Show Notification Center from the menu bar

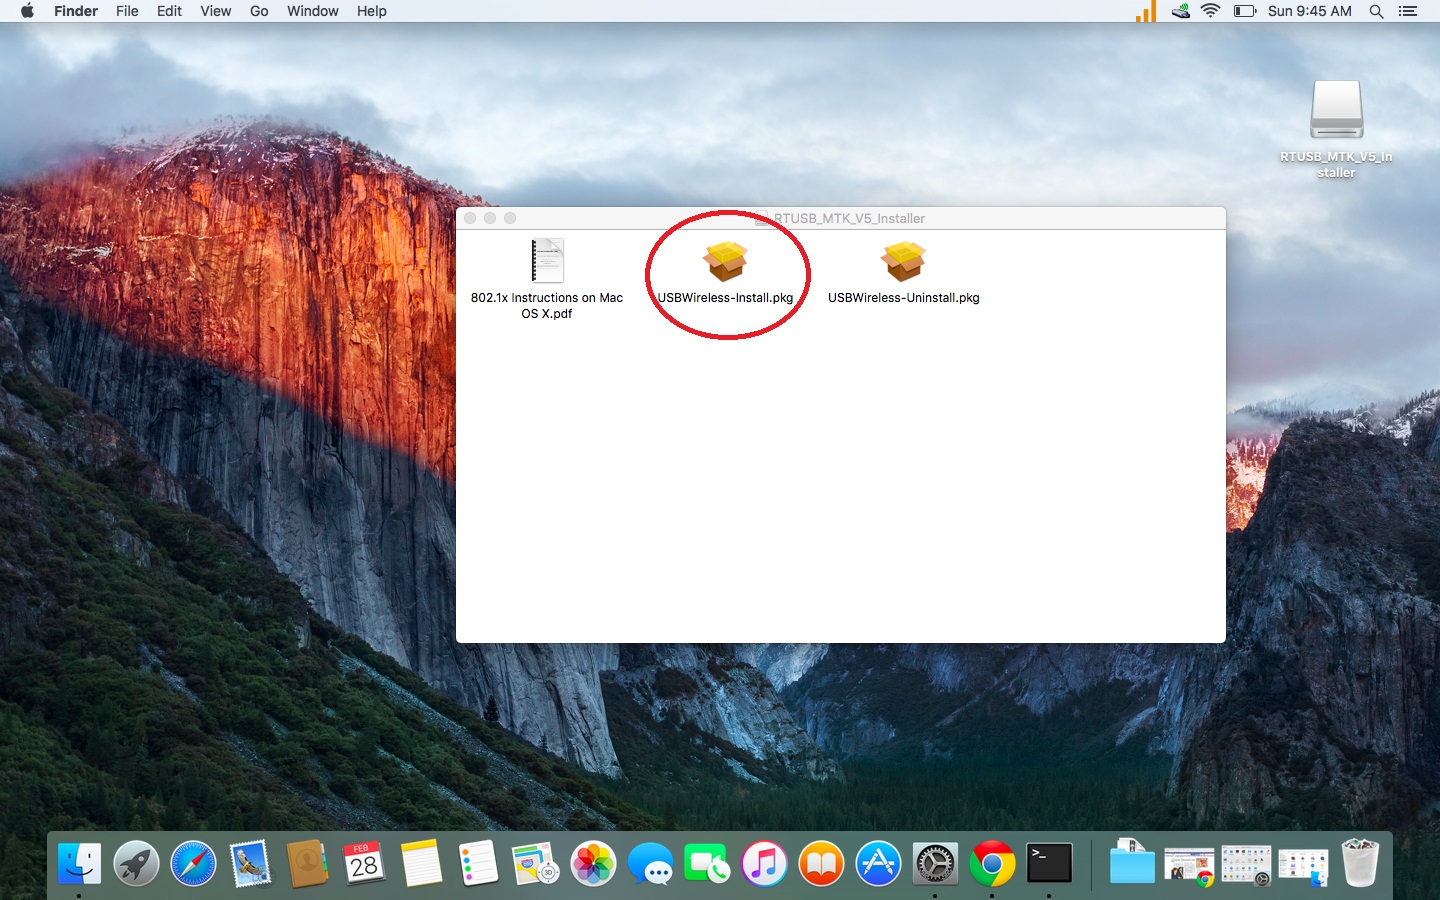click(x=1408, y=11)
